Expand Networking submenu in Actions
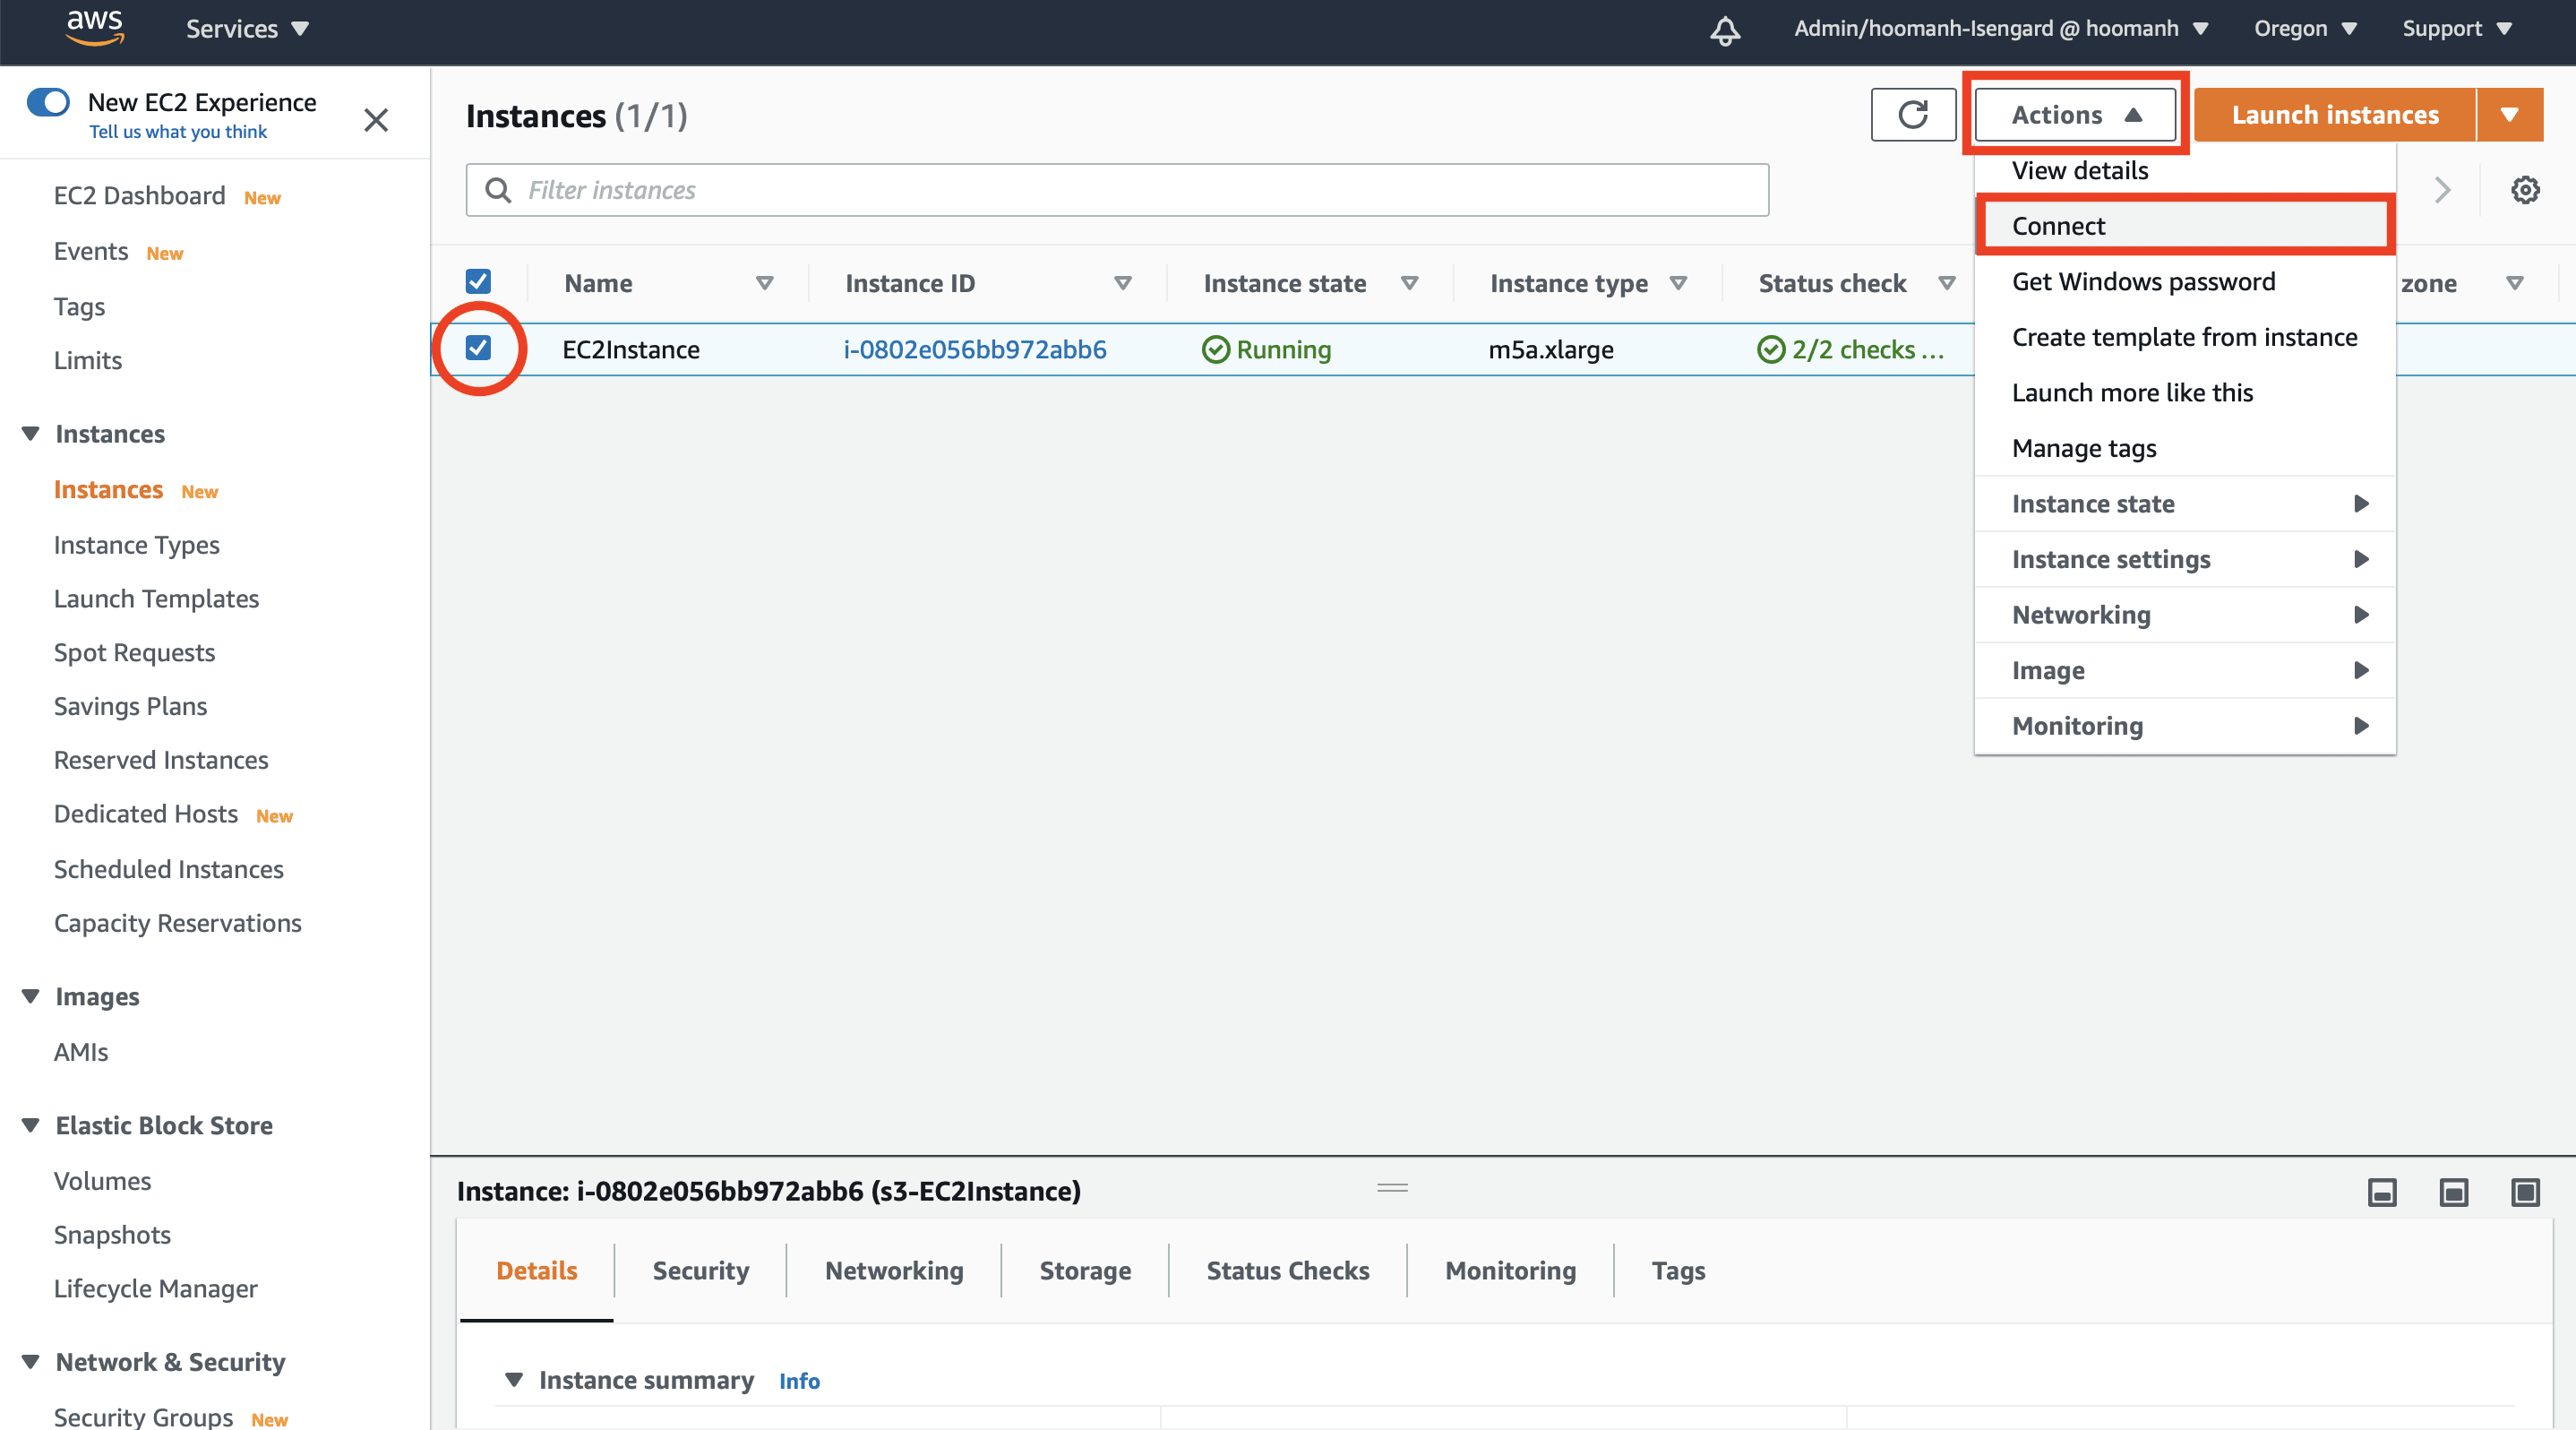2576x1430 pixels. click(2185, 615)
